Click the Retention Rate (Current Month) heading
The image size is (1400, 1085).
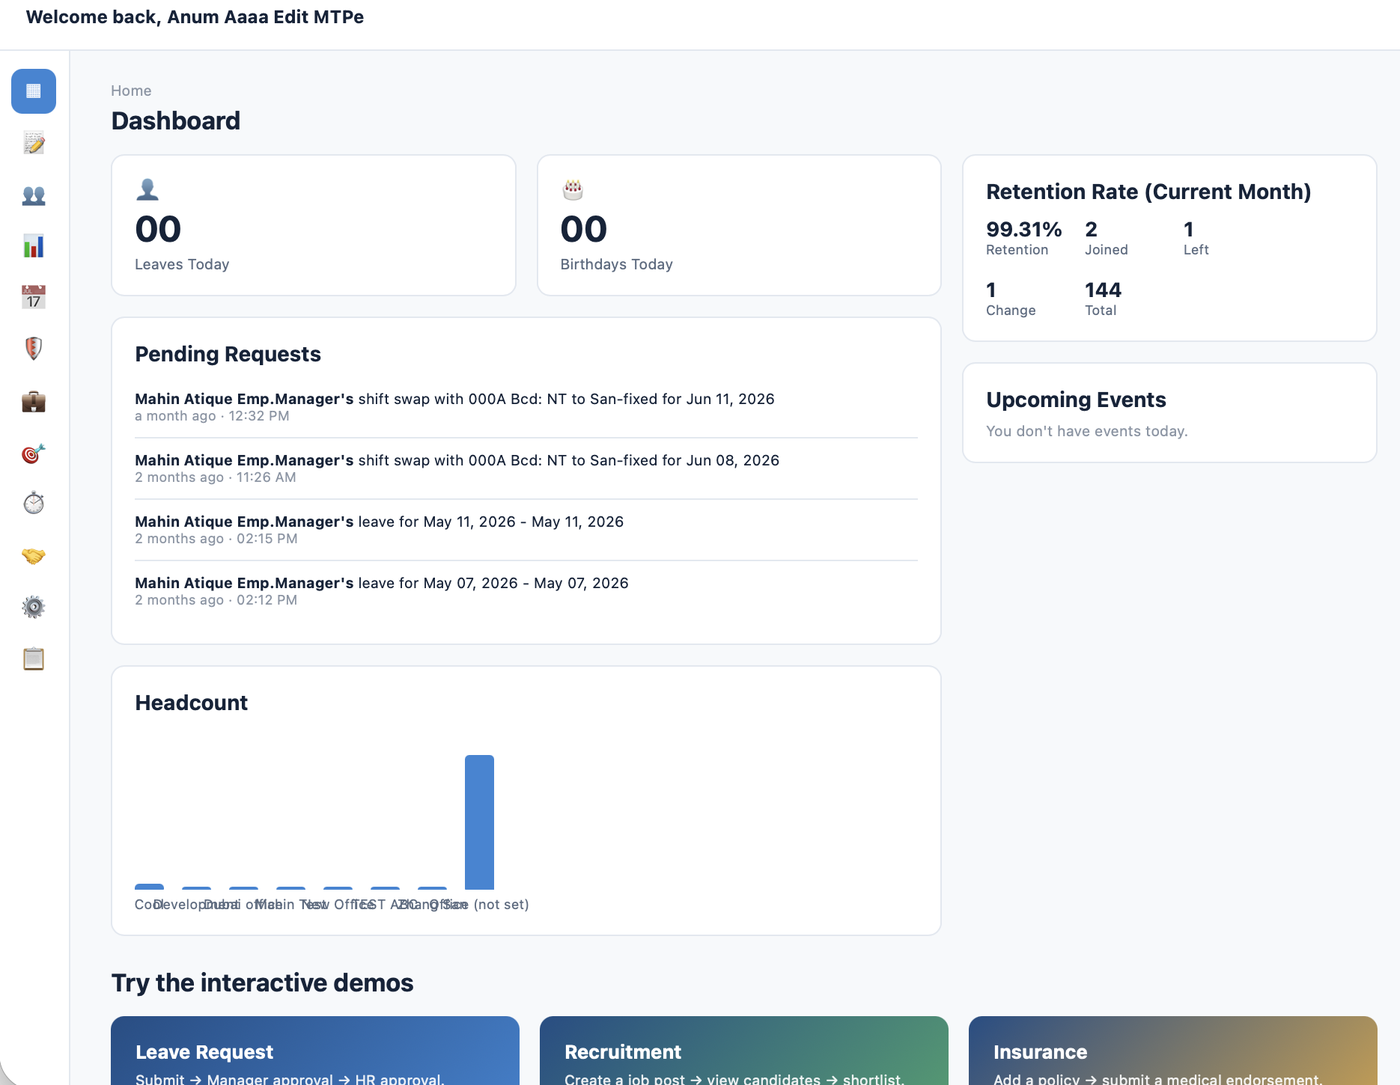click(1148, 192)
